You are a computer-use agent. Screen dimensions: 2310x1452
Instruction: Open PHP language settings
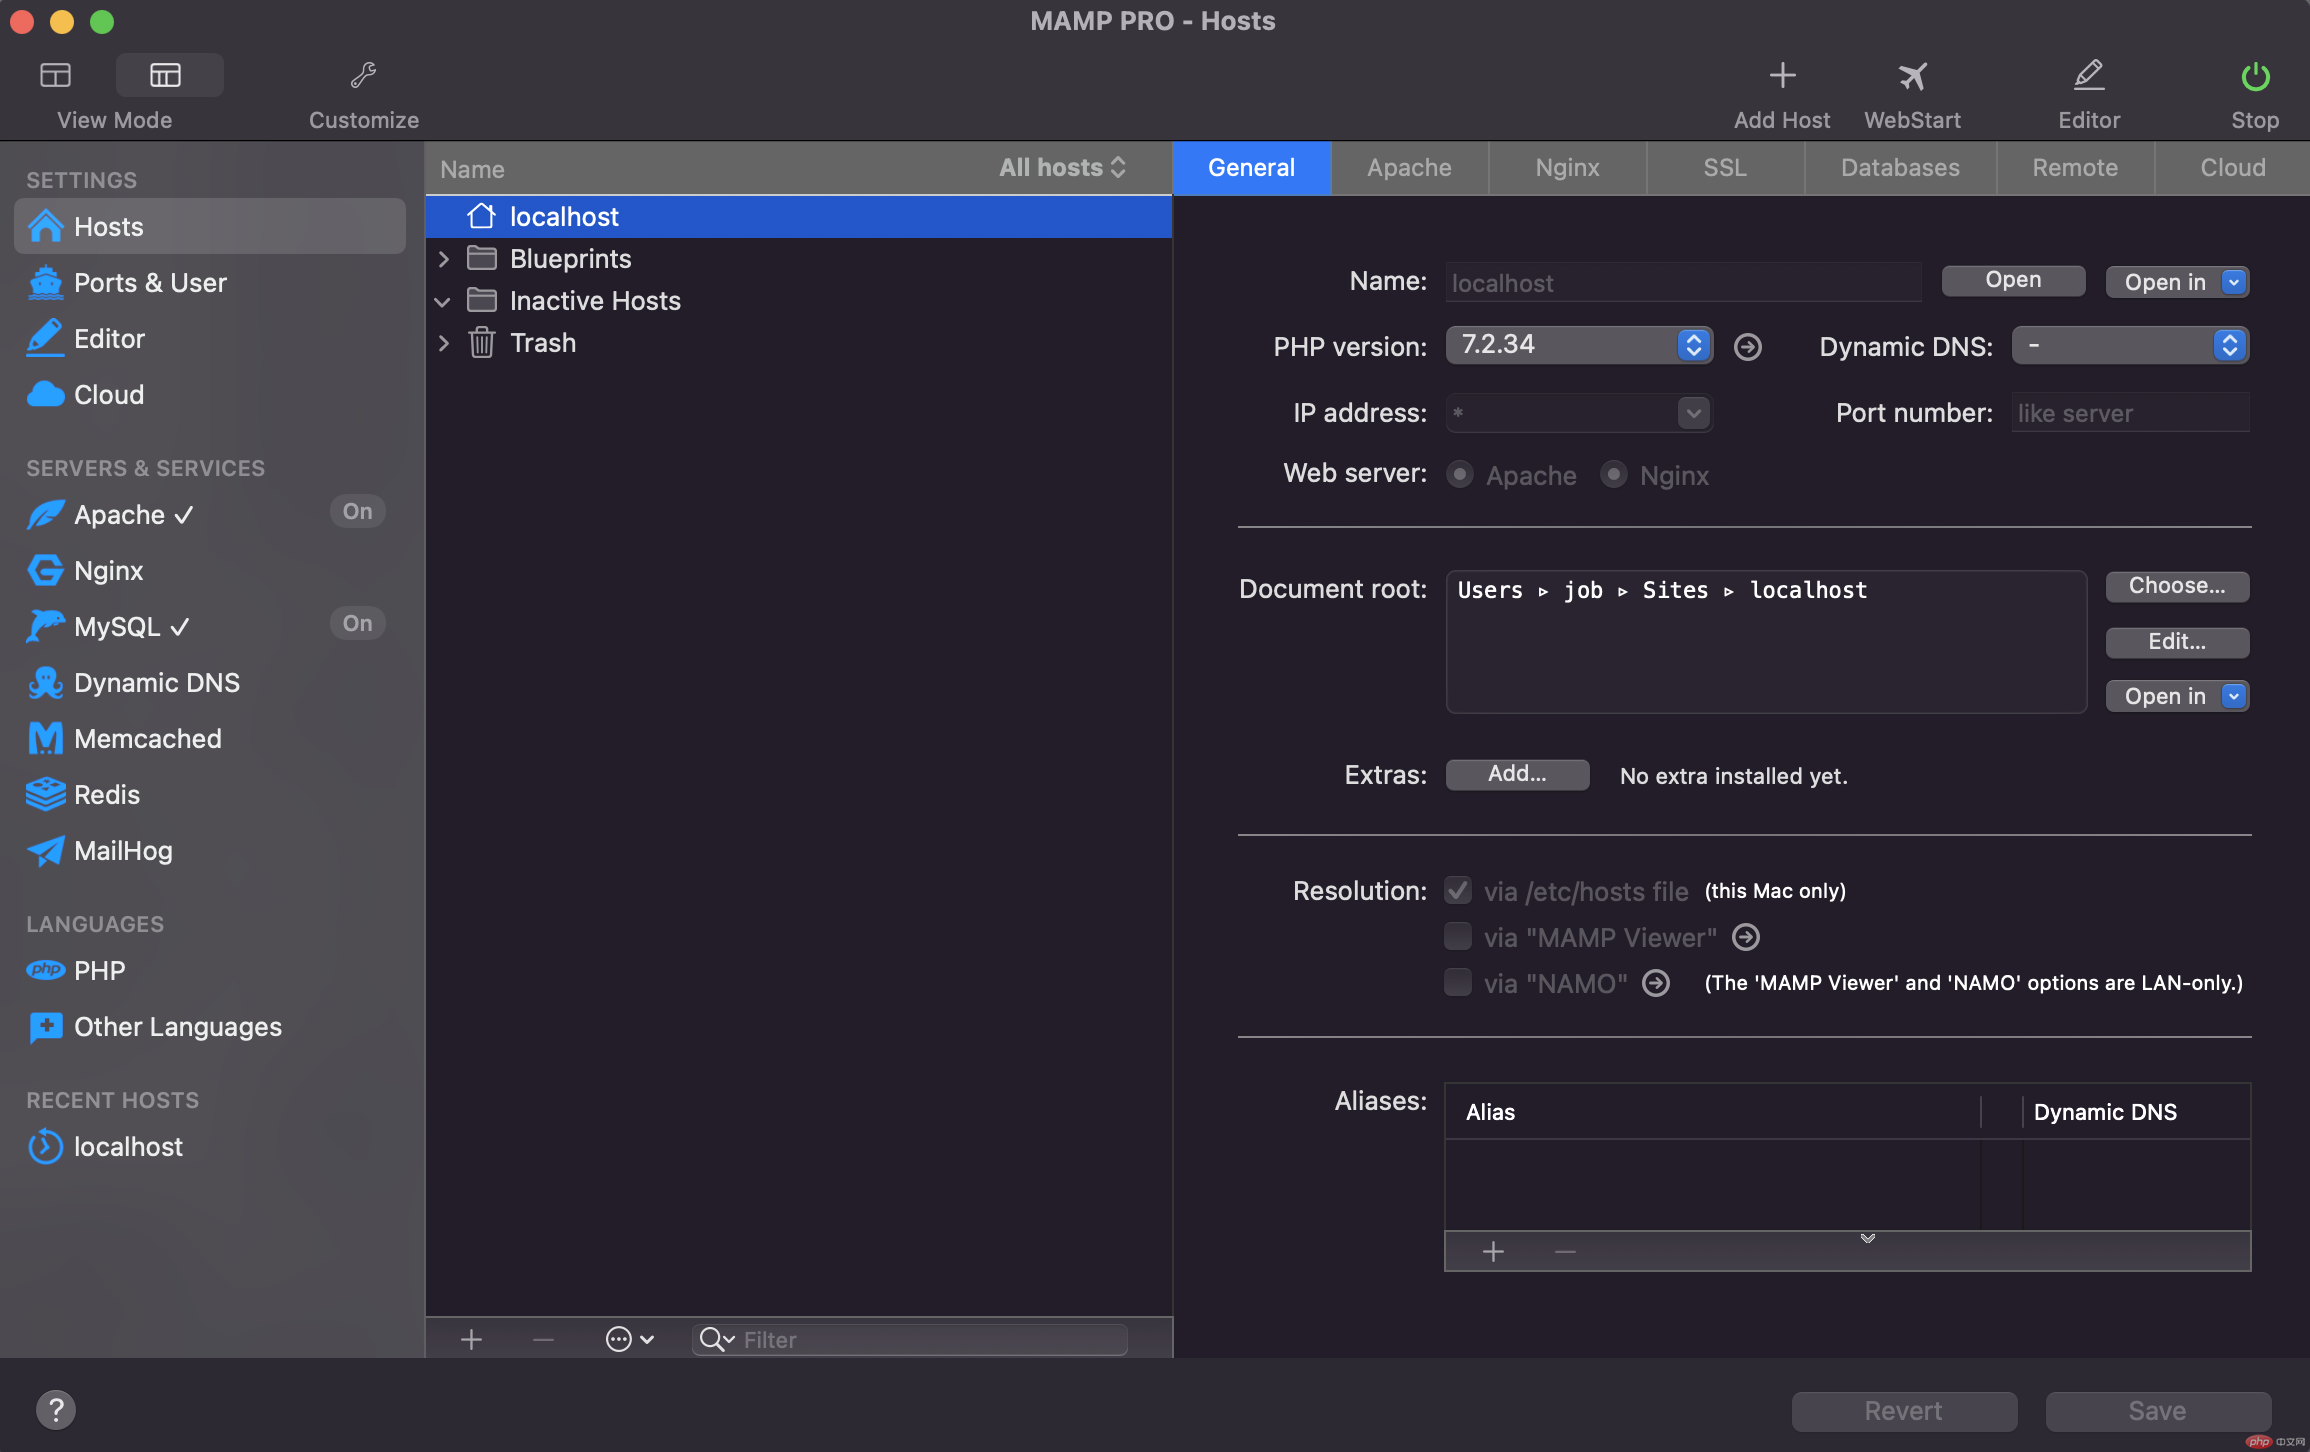pyautogui.click(x=210, y=971)
